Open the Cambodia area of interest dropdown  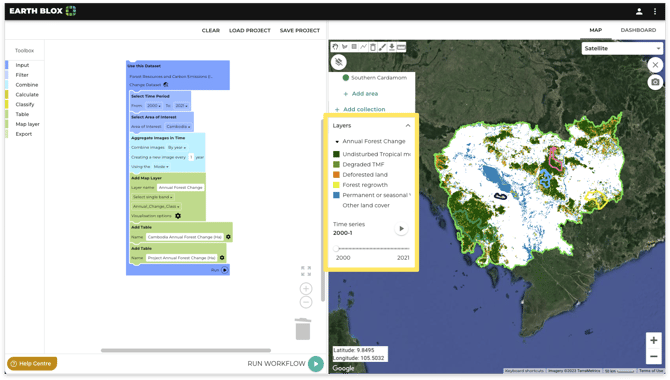point(178,127)
